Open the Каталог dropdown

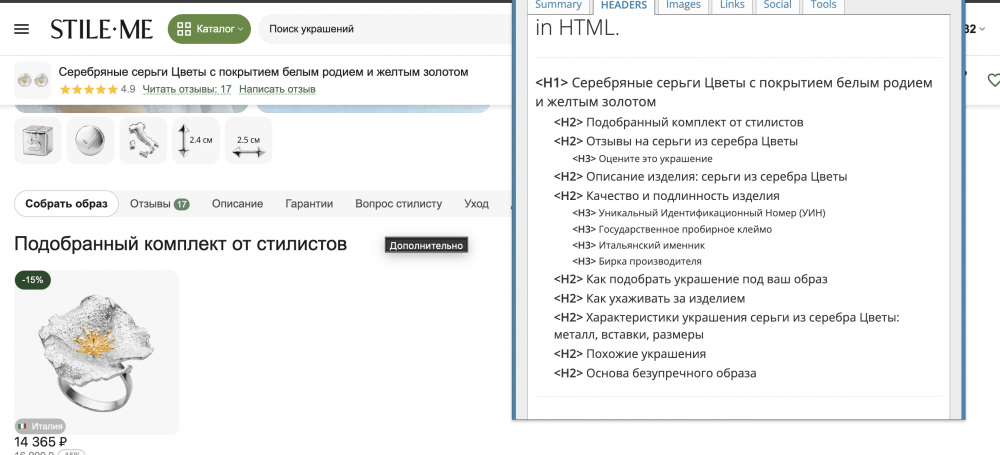pos(209,29)
